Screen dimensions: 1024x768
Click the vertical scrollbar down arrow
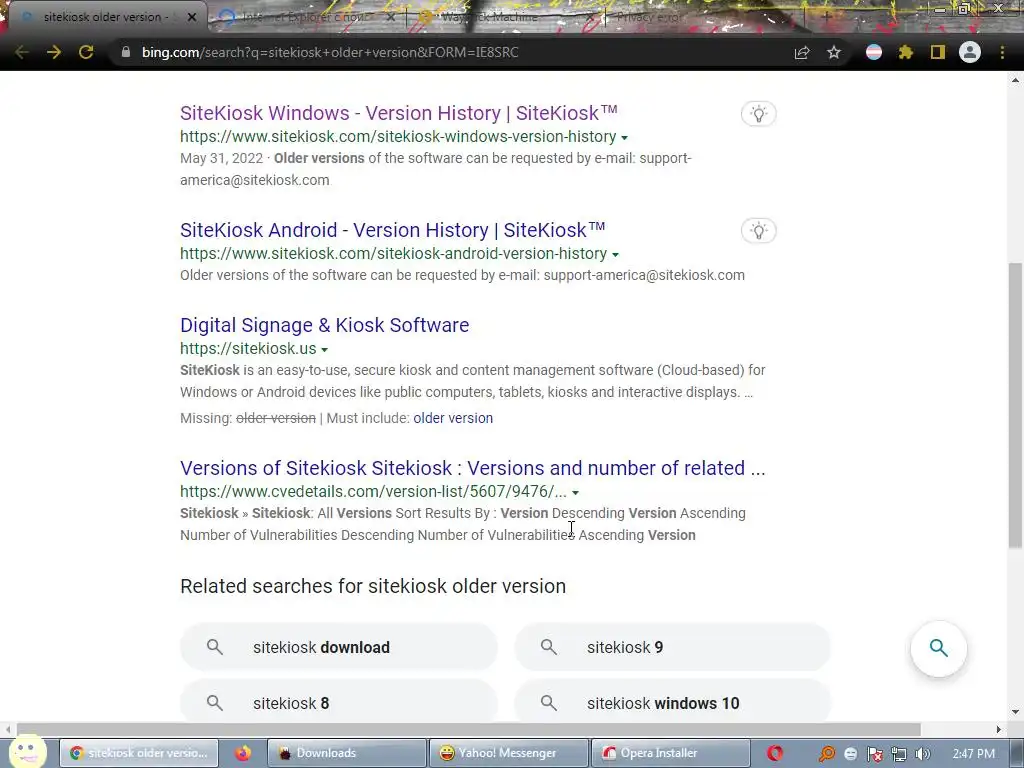(1016, 712)
